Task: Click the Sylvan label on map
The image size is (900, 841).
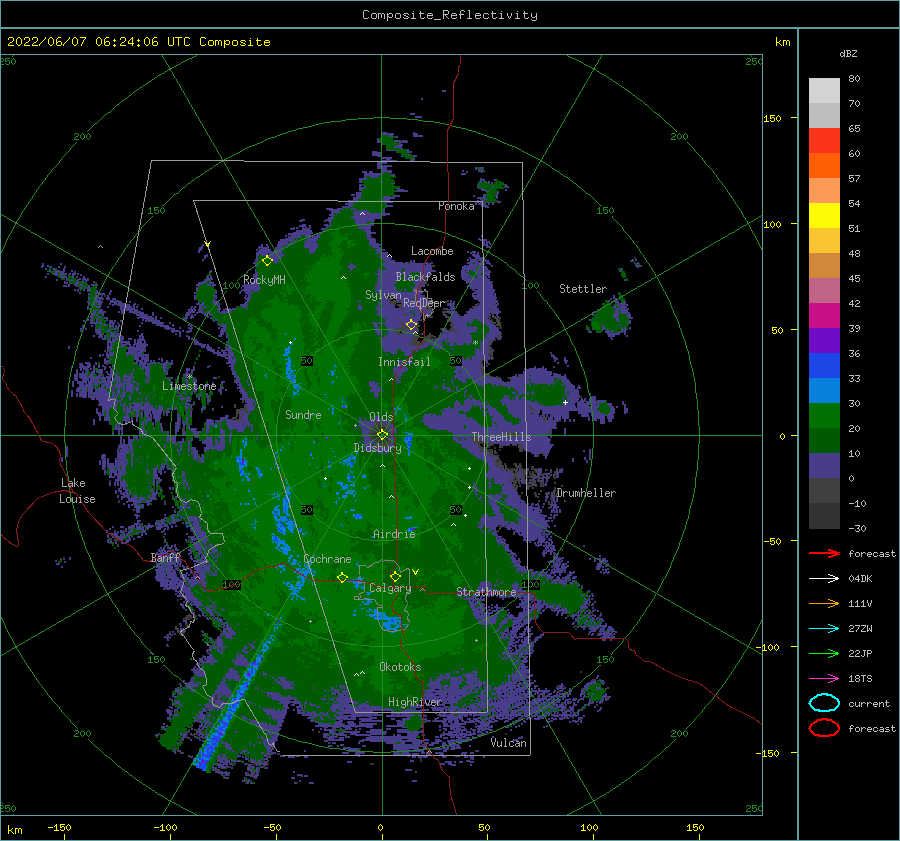Action: pos(383,295)
